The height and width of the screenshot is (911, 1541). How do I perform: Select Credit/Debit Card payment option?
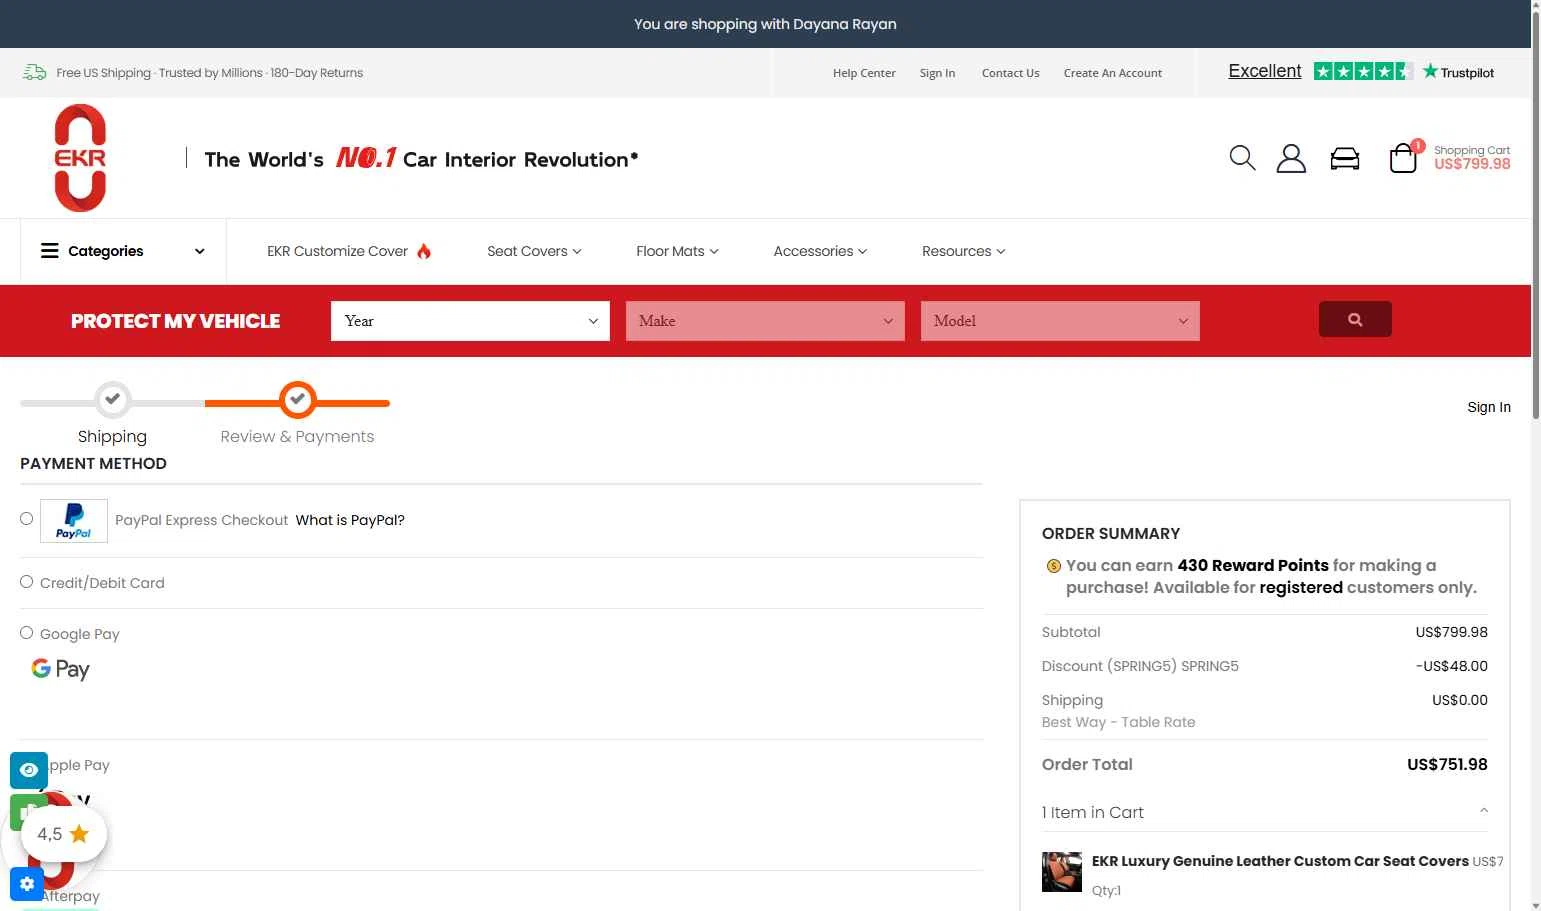coord(27,581)
